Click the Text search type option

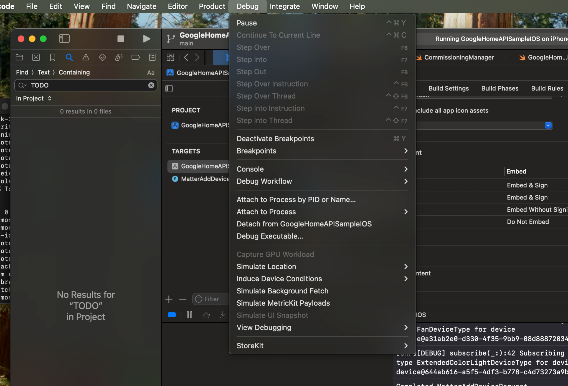[x=43, y=72]
